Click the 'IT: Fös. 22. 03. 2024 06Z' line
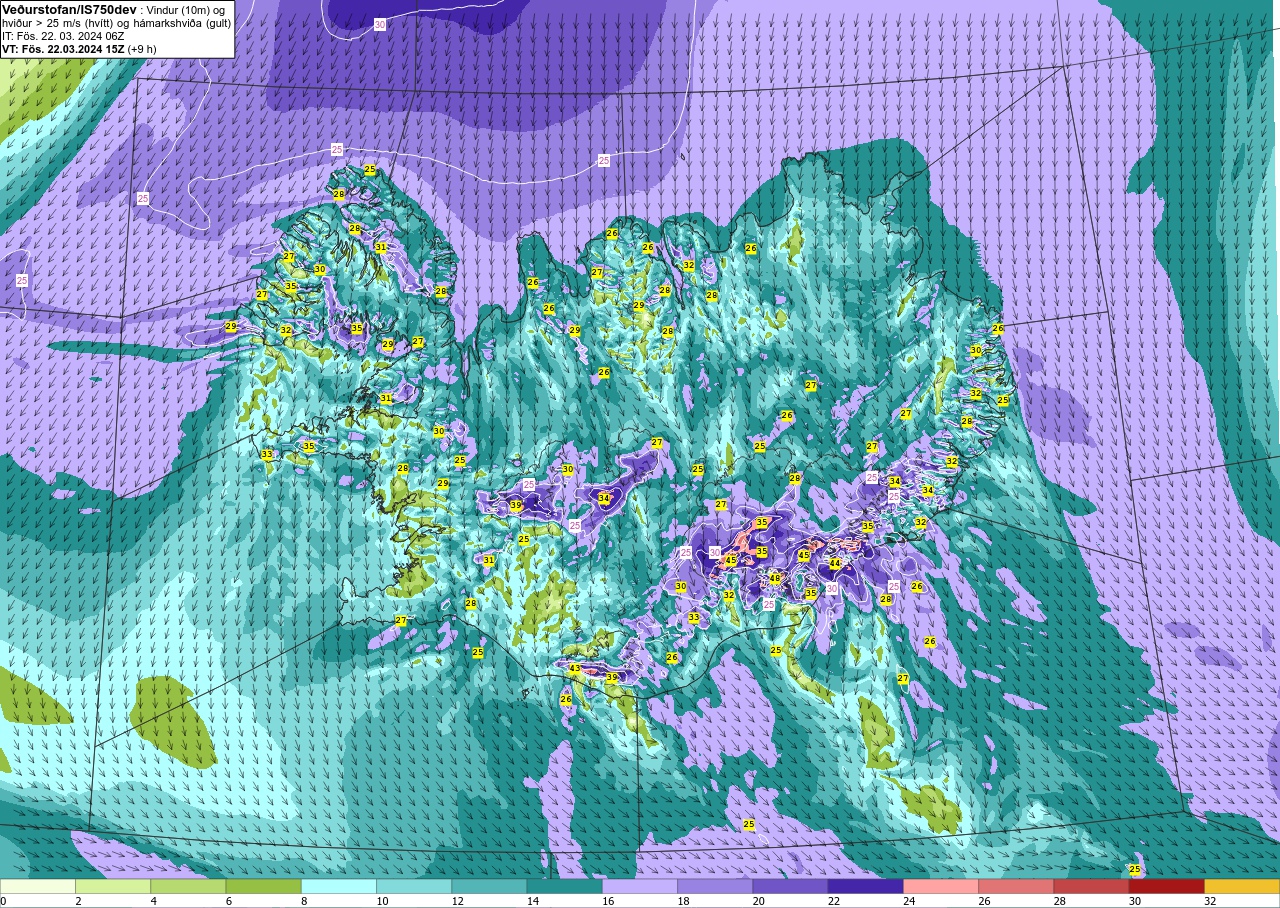Image resolution: width=1280 pixels, height=908 pixels. click(x=63, y=35)
